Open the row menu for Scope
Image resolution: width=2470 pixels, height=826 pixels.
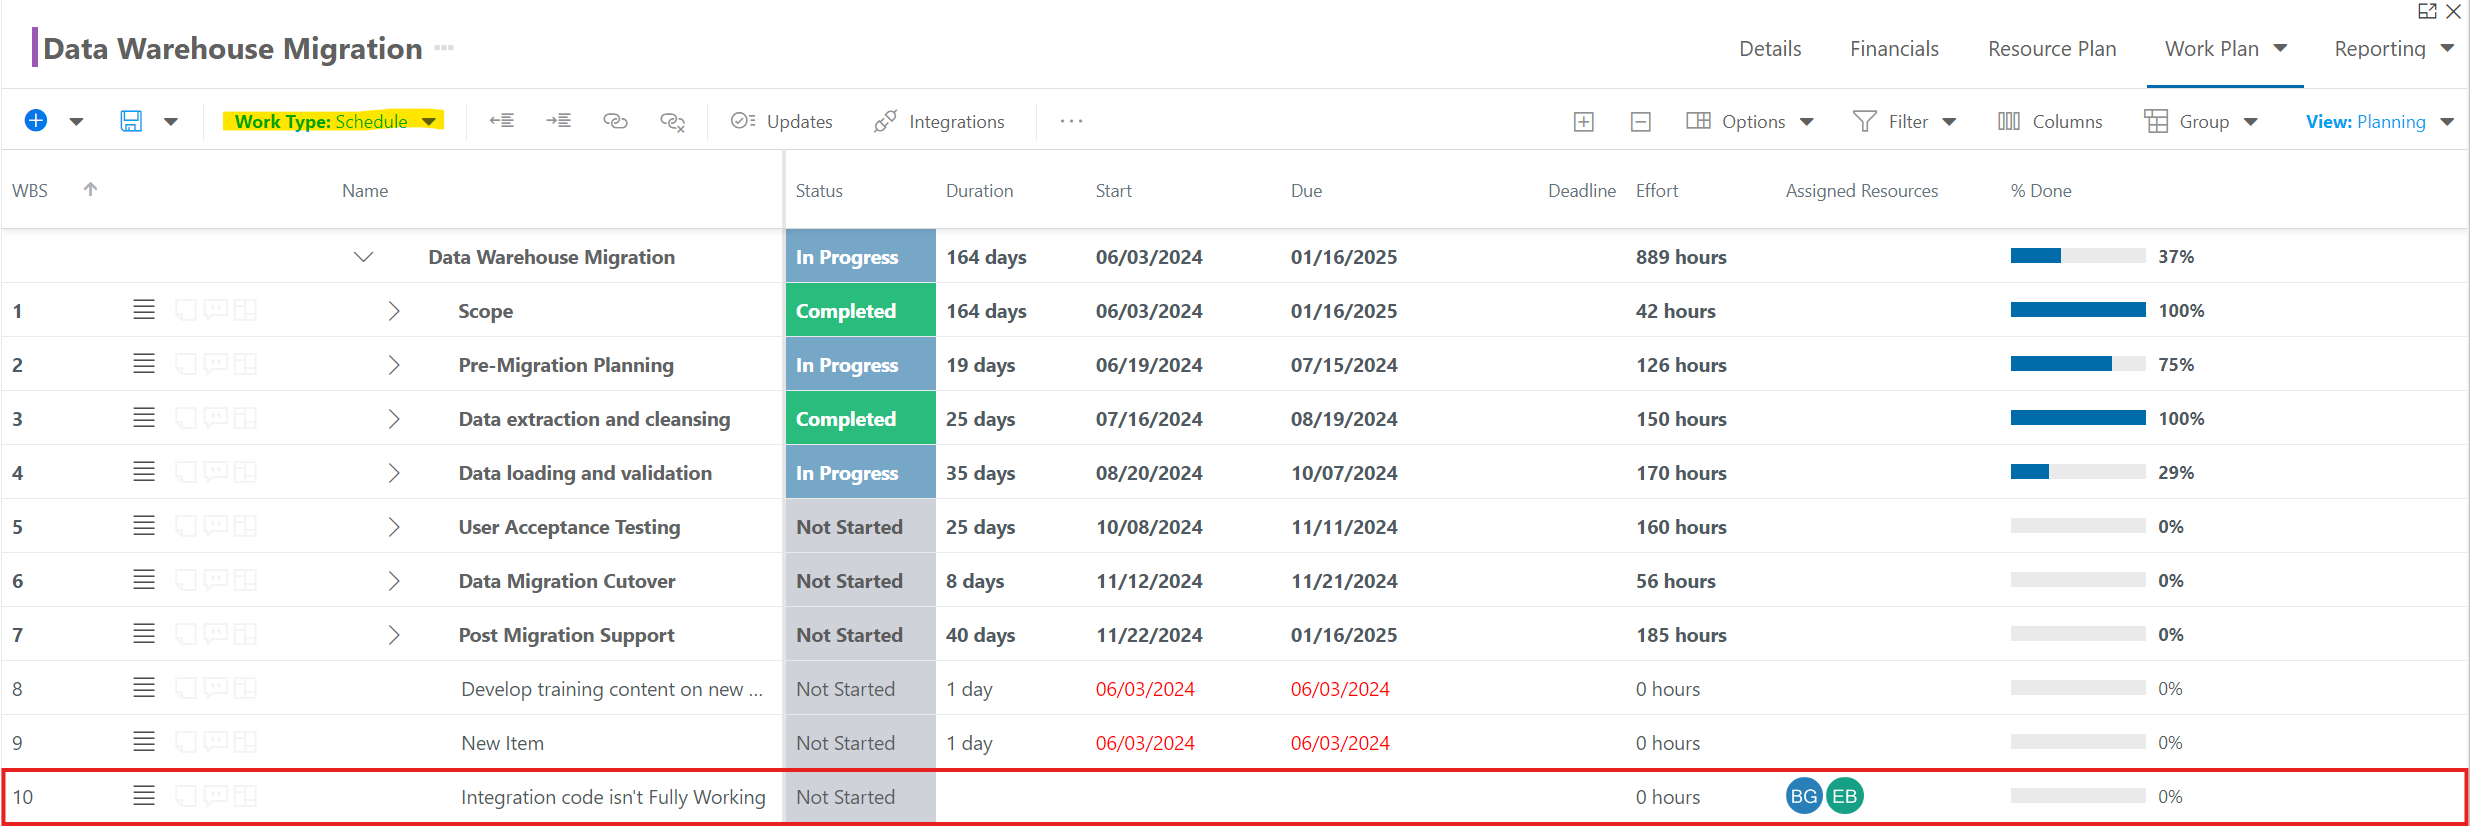tap(144, 310)
